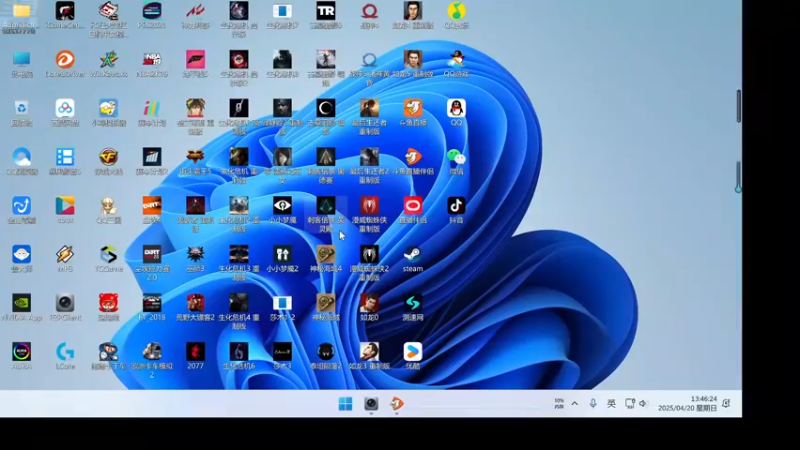
Task: Expand the hidden system tray icons chevron
Action: pyautogui.click(x=574, y=404)
